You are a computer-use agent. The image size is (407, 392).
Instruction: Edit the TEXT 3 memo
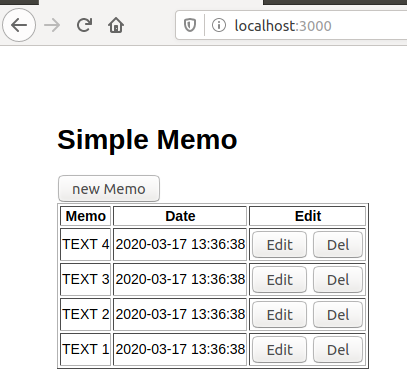point(279,280)
